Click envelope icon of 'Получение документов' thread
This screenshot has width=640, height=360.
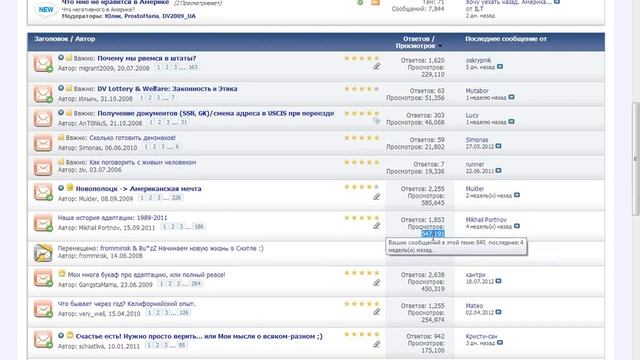43,118
